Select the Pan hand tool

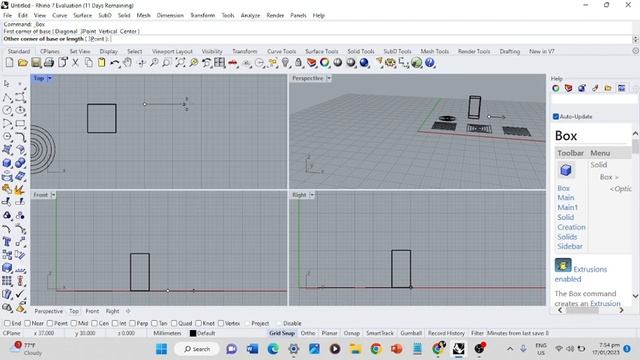coord(128,63)
